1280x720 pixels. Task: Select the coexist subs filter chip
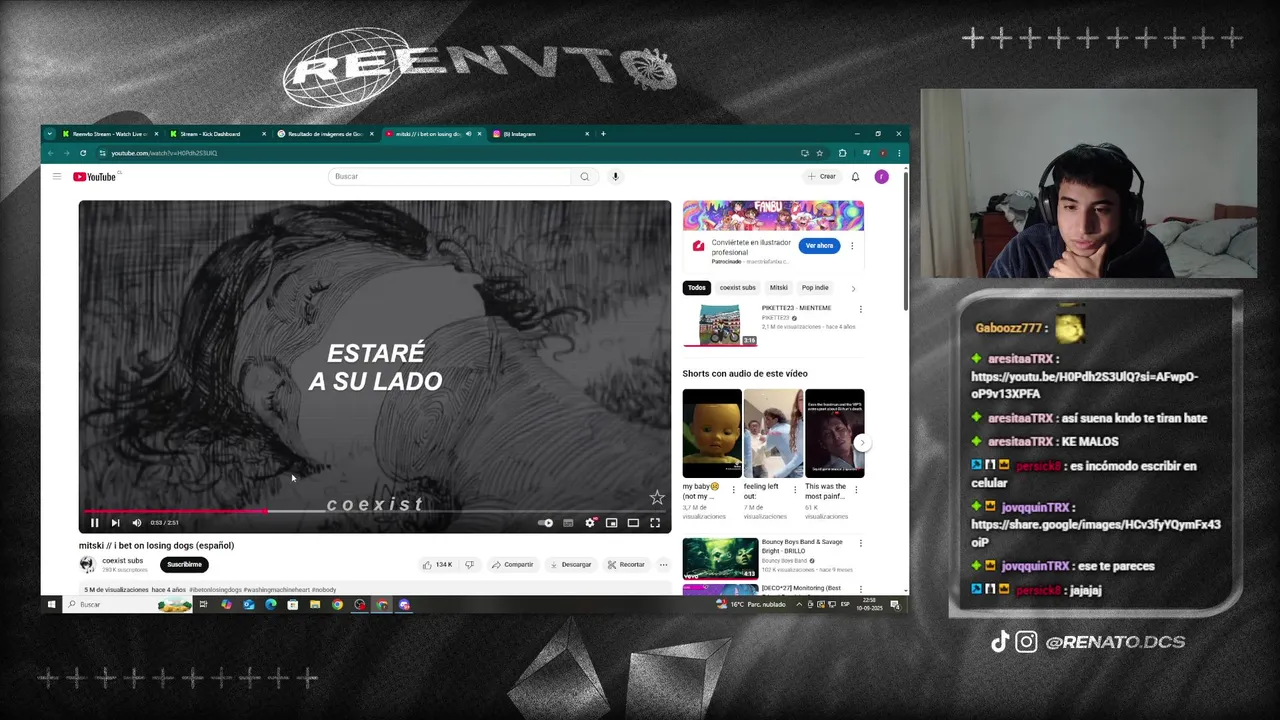tap(738, 287)
